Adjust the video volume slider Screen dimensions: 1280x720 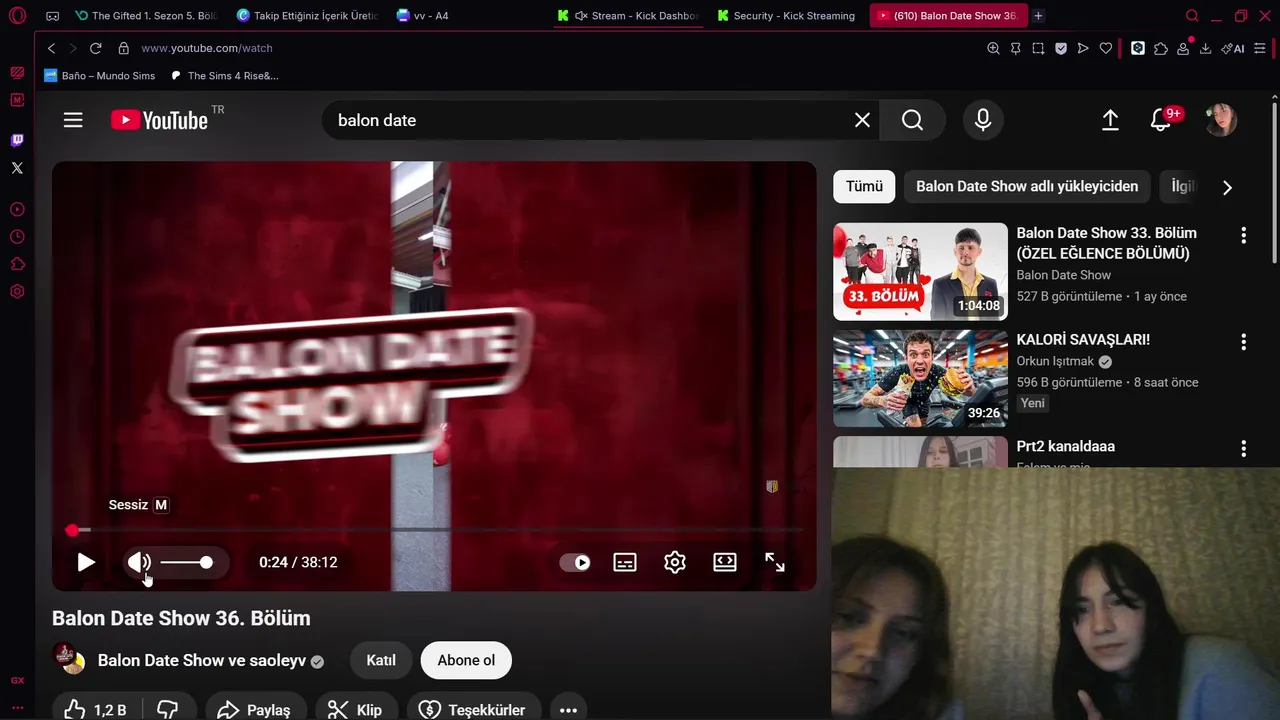(x=186, y=563)
